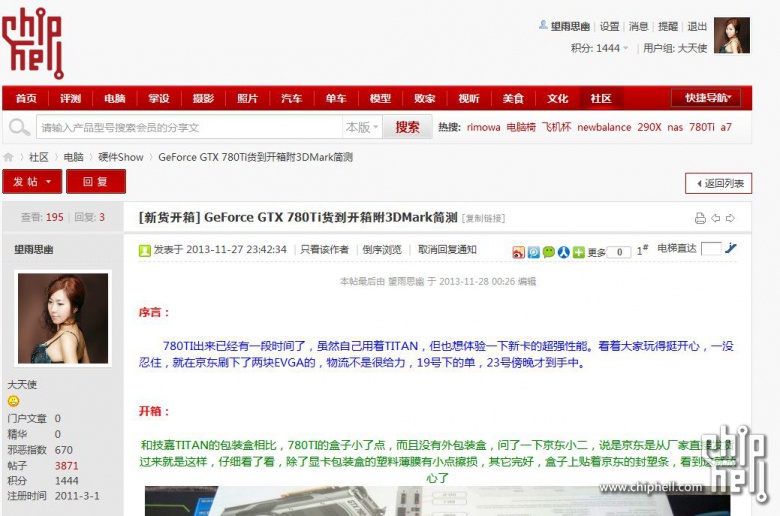
Task: Click the user silhouette icon beside top username
Action: coord(543,25)
